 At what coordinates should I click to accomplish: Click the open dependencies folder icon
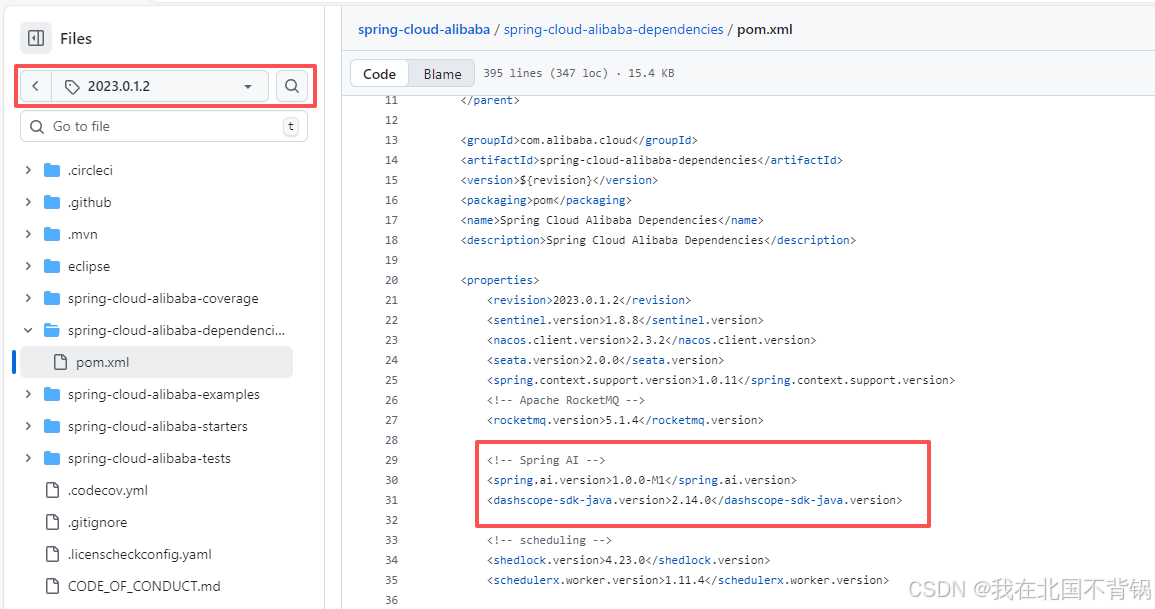[52, 330]
